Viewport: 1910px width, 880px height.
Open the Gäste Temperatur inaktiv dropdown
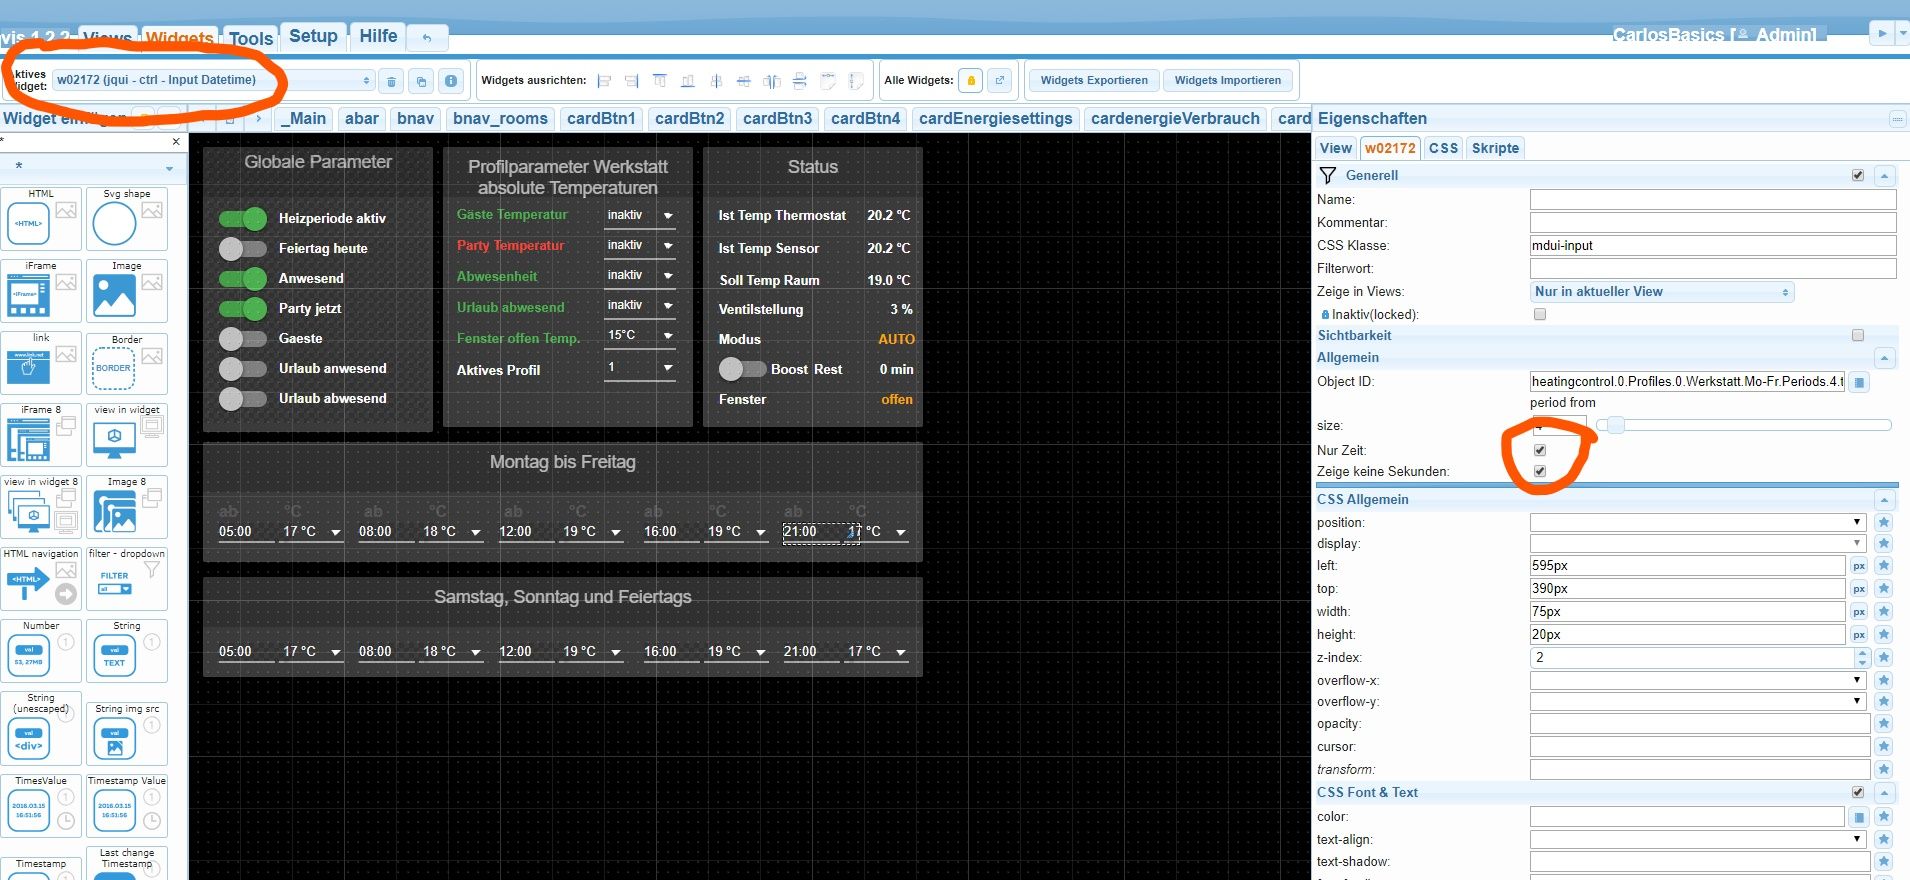[x=640, y=215]
